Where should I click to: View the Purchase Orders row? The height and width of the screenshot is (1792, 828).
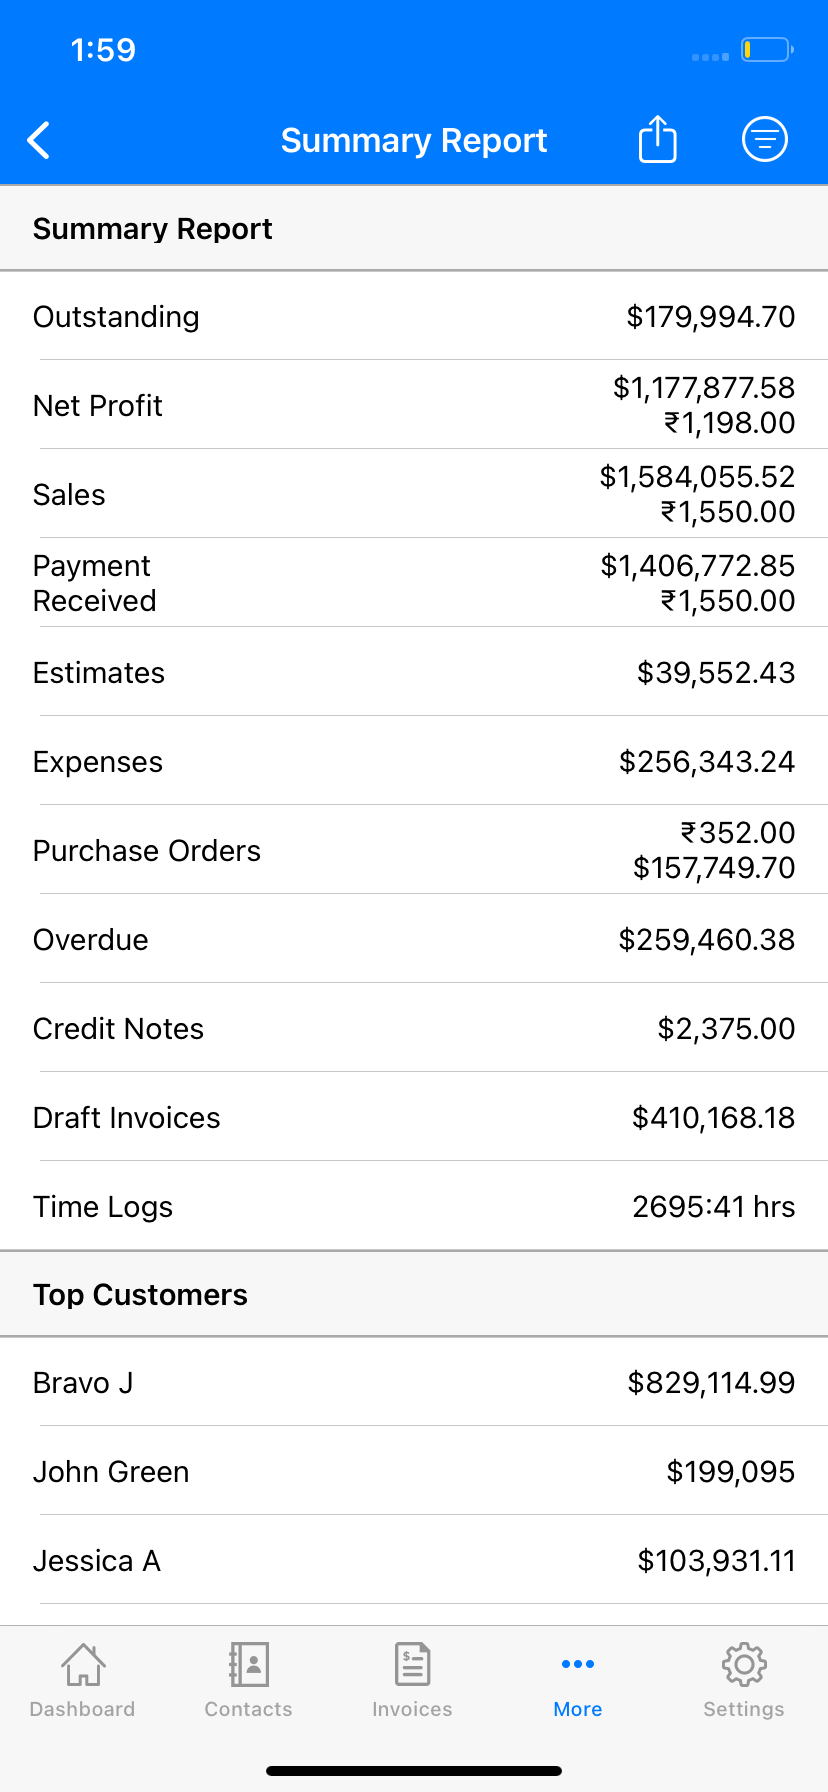point(414,850)
